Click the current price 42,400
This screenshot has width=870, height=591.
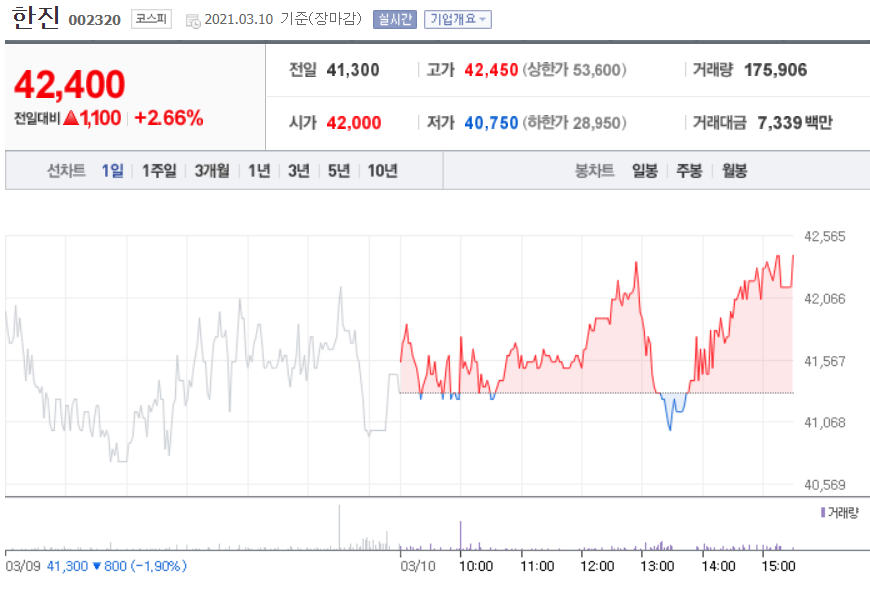click(69, 84)
